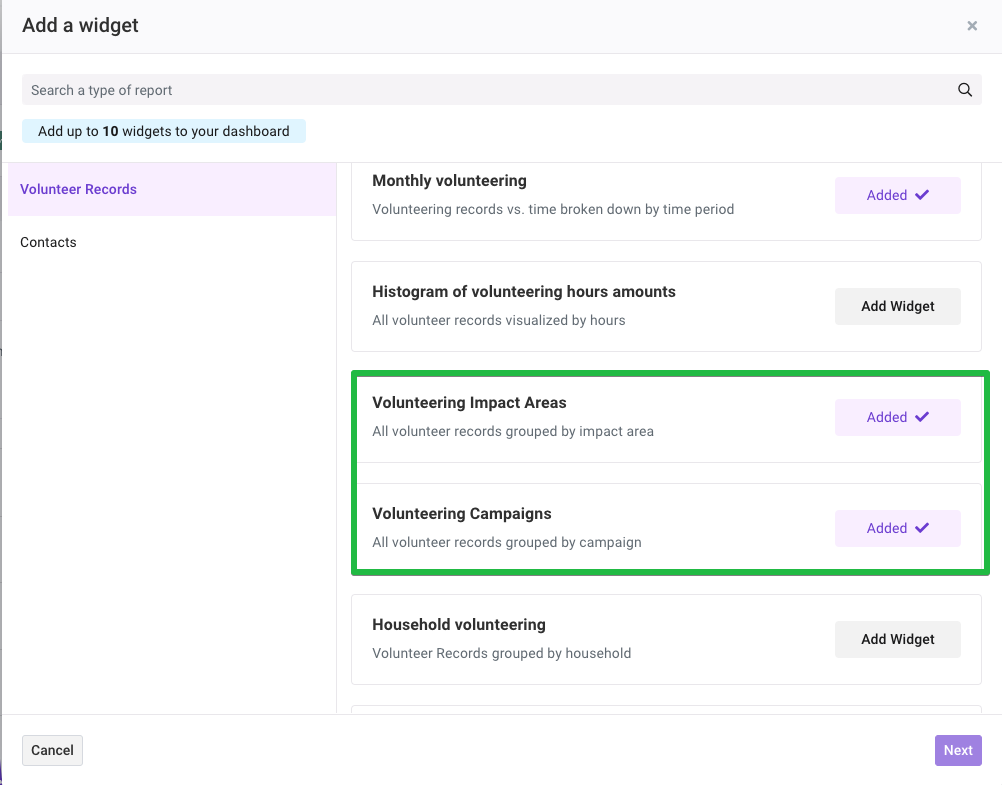Screen dimensions: 1002x785
Task: Add the Histogram of volunteering hours widget
Action: (897, 306)
